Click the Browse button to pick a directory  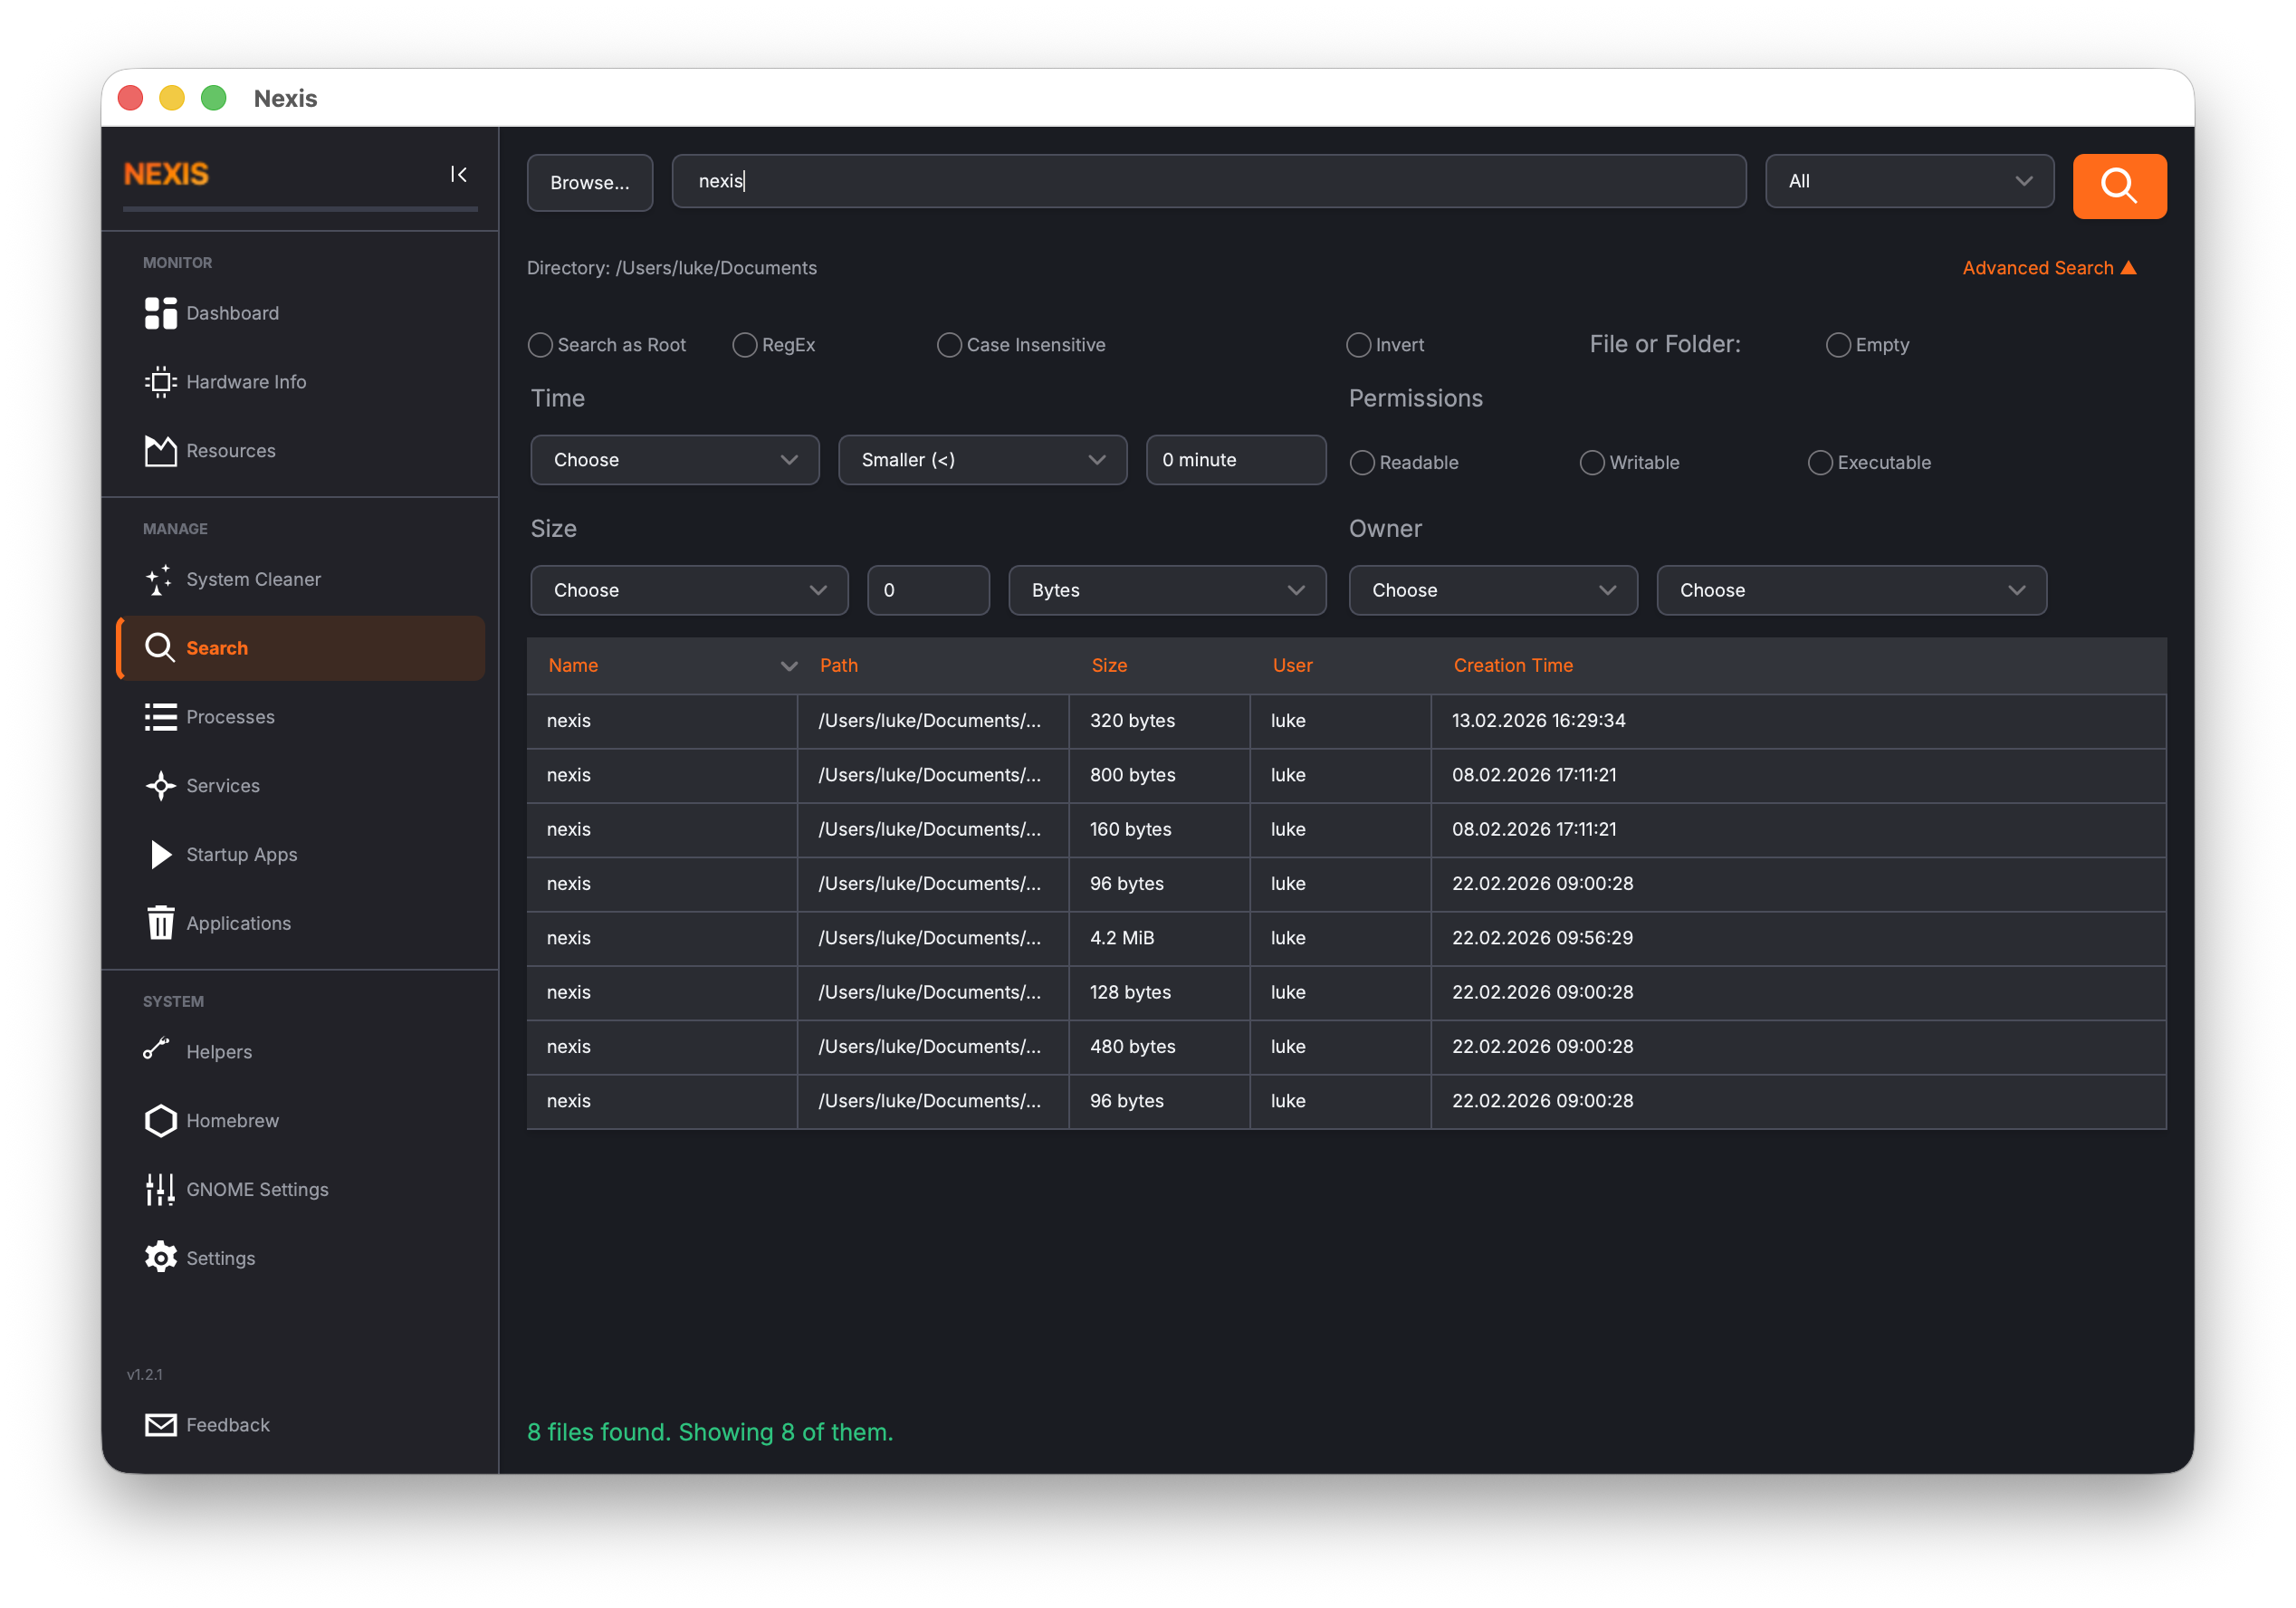pos(589,182)
